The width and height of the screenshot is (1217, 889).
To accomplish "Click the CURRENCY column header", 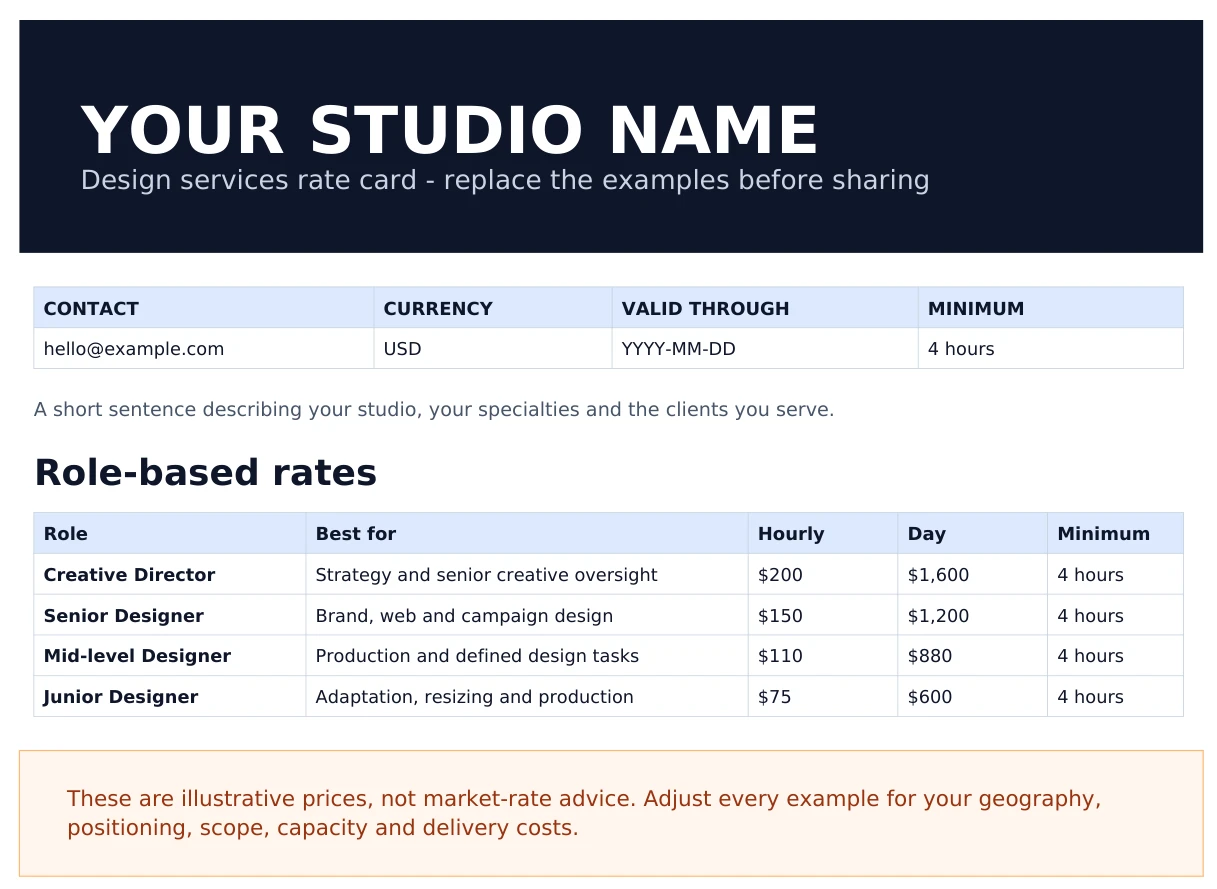I will 493,308.
